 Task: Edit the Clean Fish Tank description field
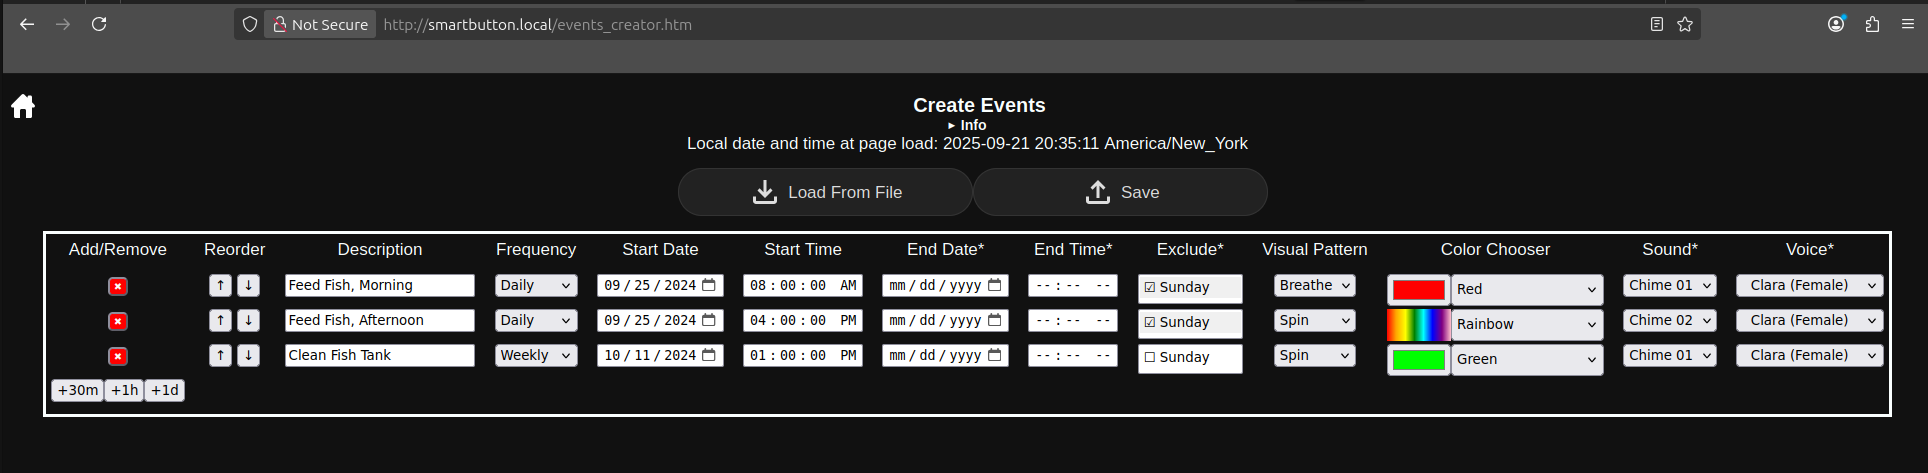[380, 355]
